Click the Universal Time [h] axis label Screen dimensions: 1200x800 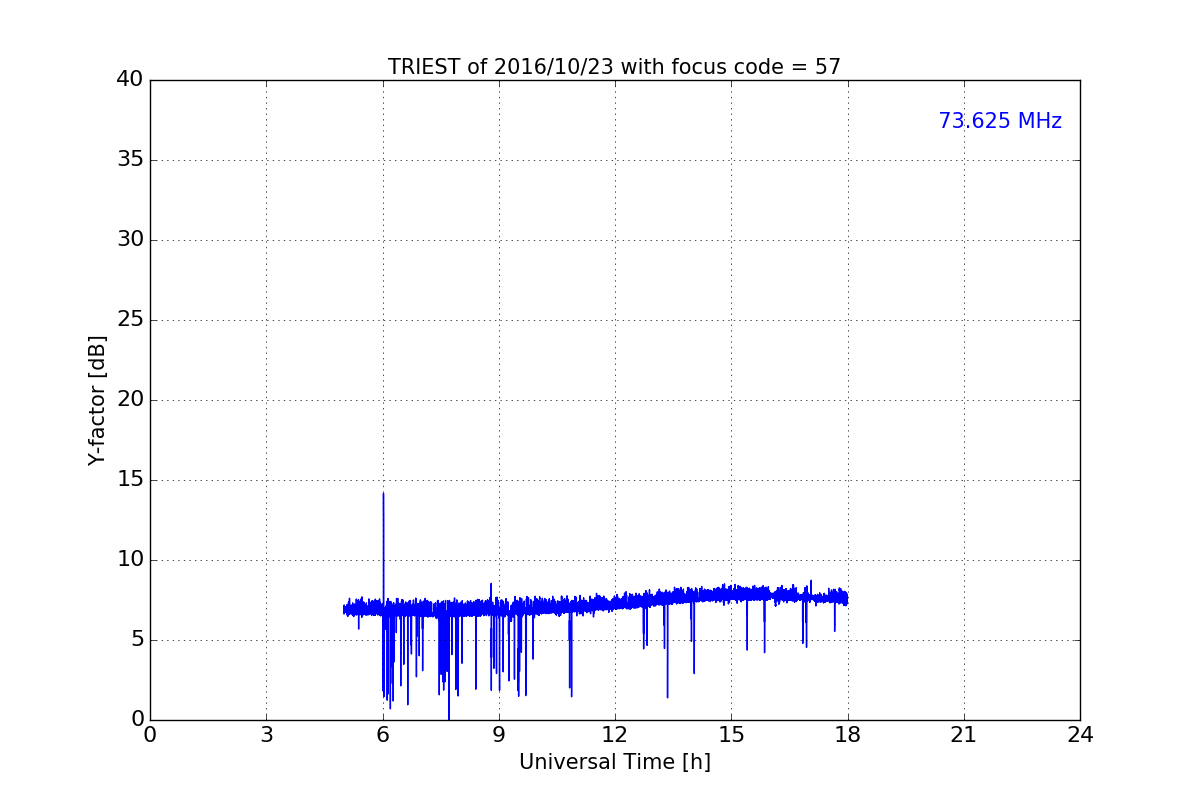614,762
